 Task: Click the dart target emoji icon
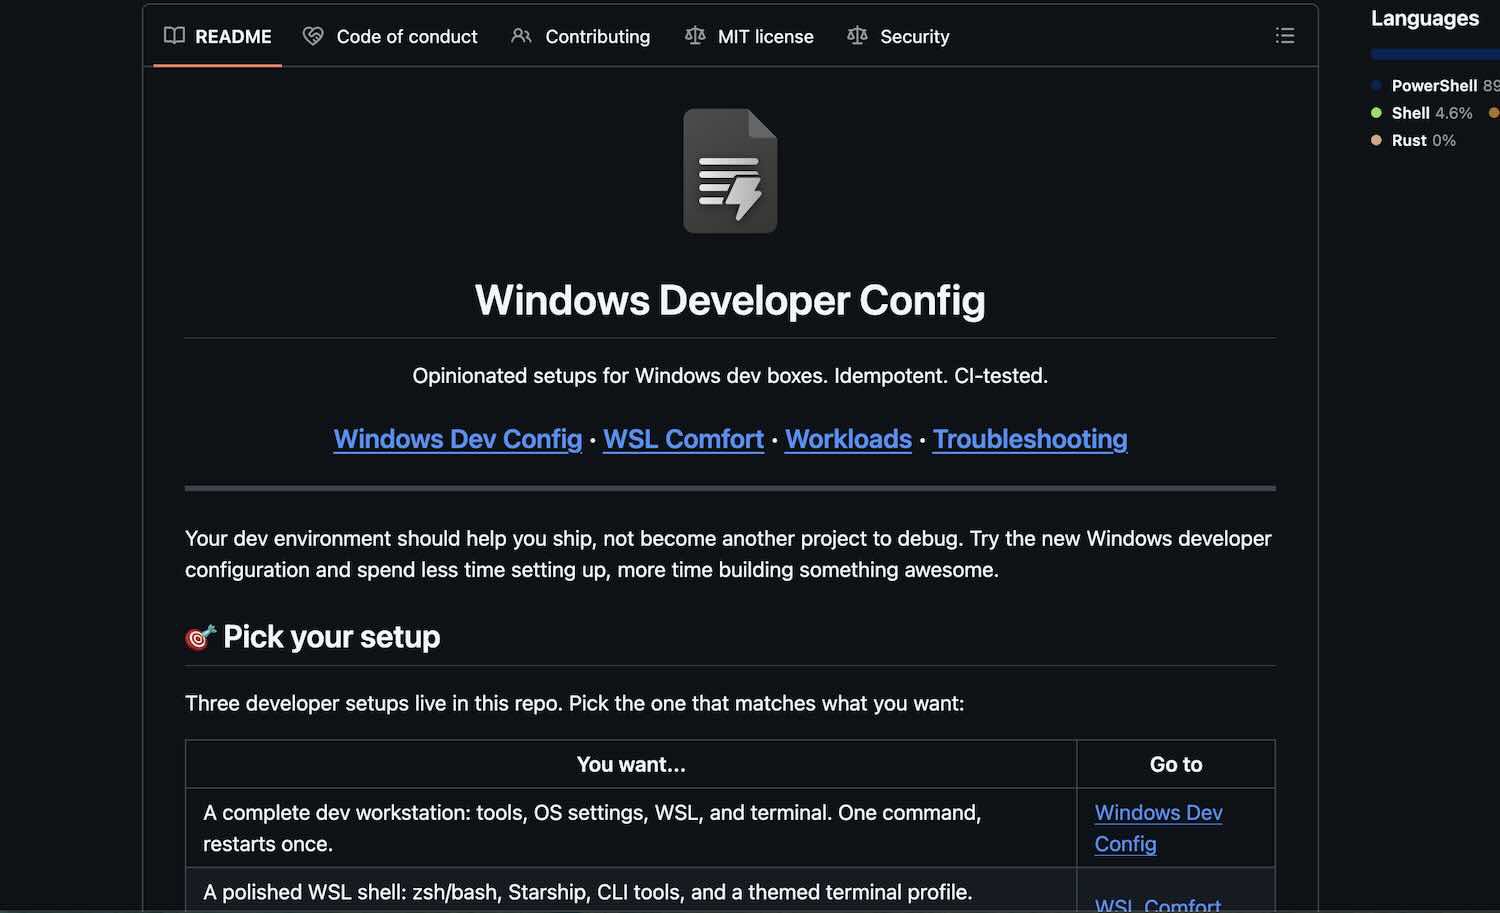(200, 637)
